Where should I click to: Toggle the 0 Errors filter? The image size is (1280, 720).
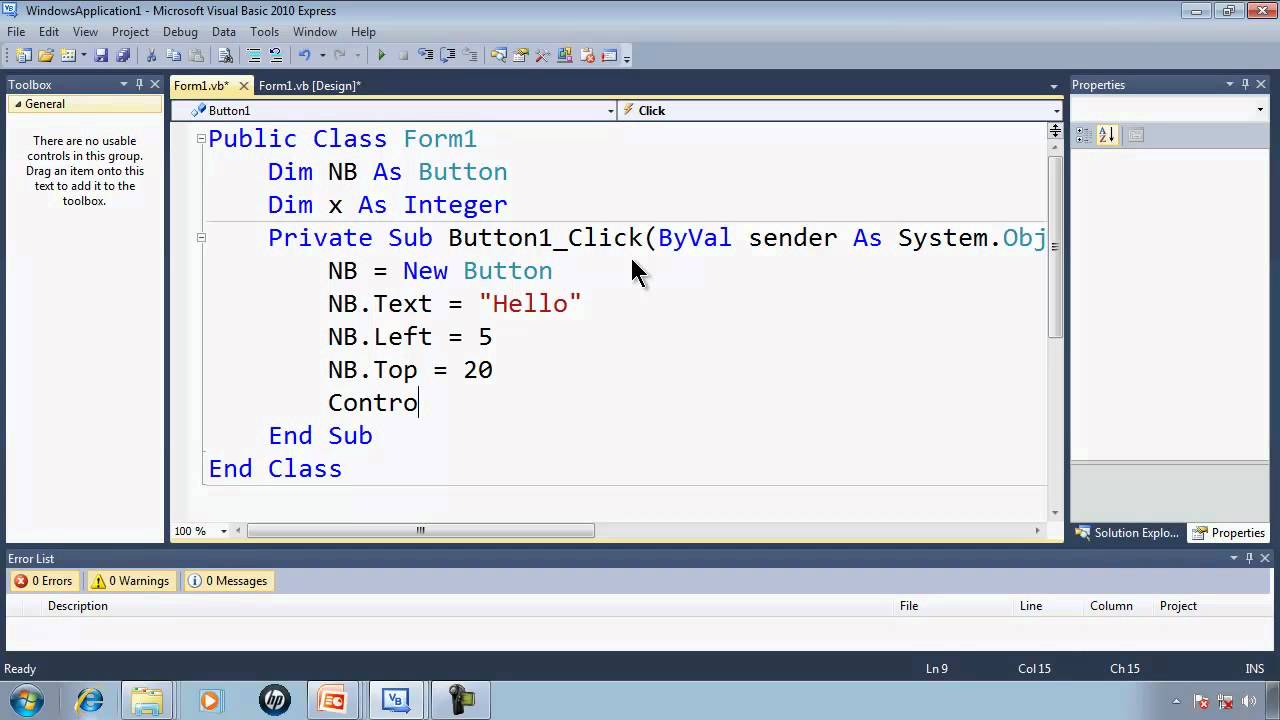[43, 581]
